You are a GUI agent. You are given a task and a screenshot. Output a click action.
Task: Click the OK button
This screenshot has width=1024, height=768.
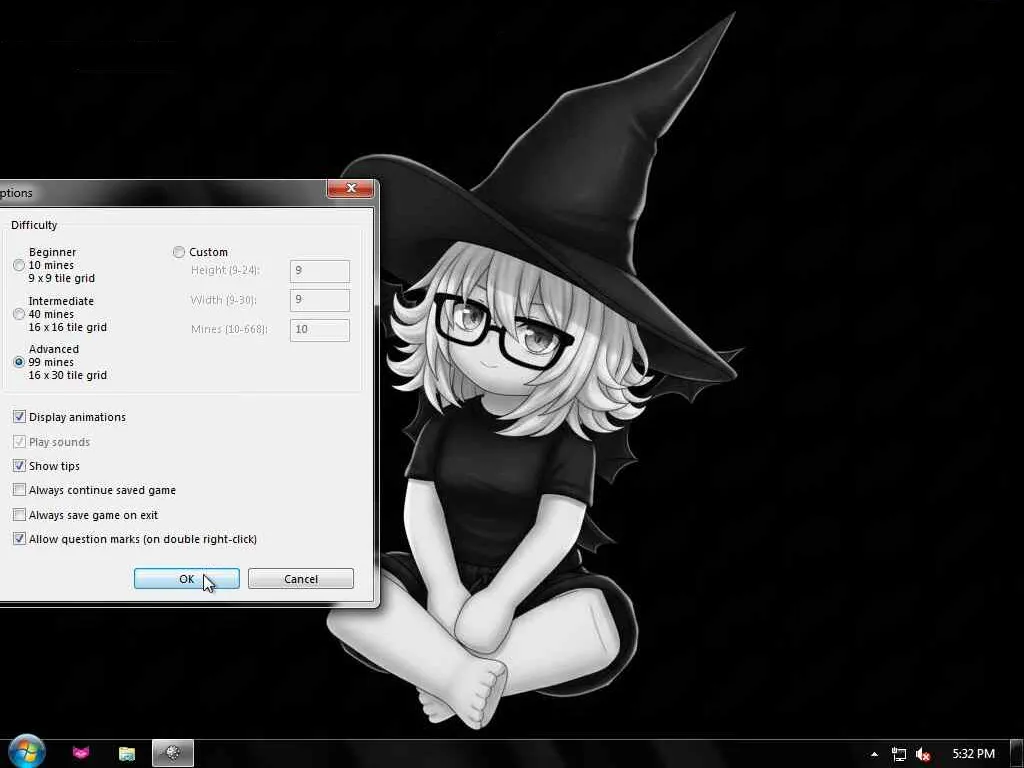click(187, 579)
